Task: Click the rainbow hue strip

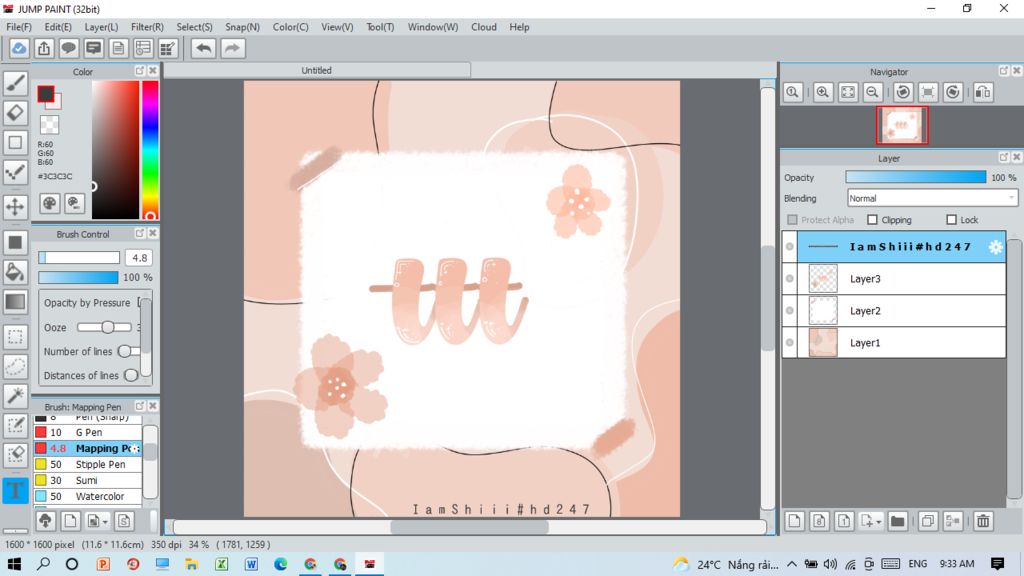Action: [150, 150]
